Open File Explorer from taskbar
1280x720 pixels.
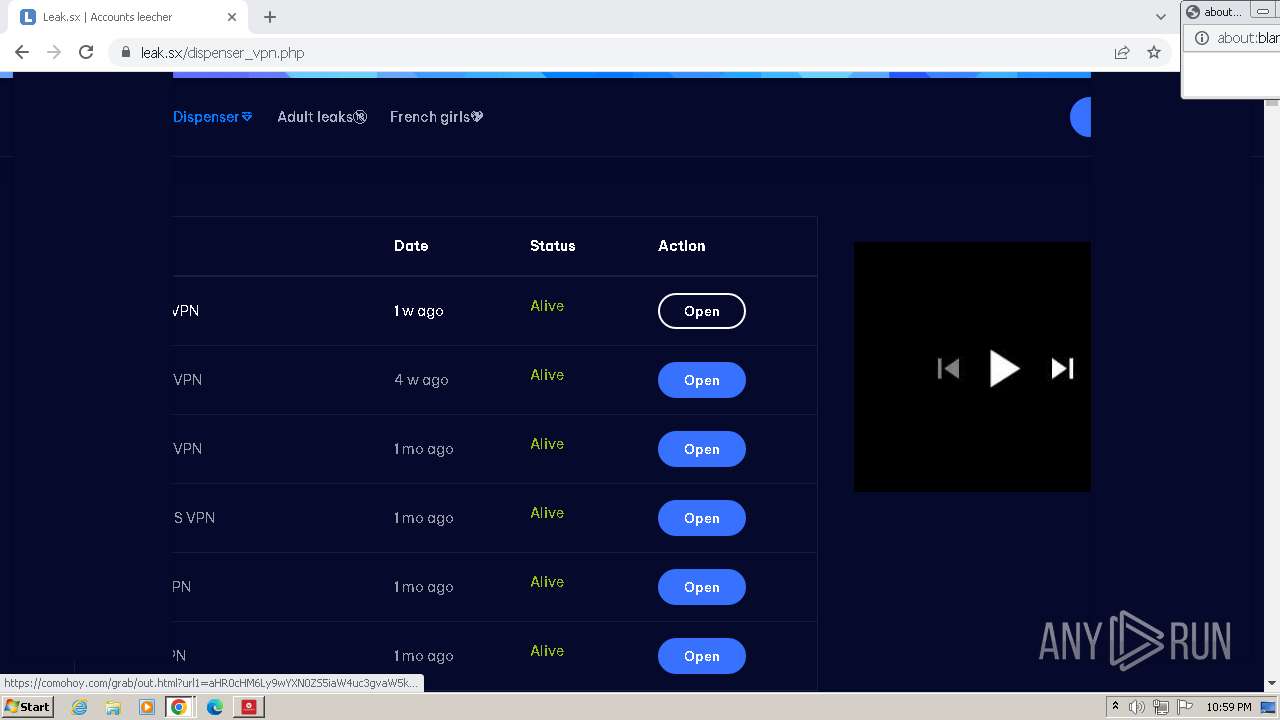click(x=113, y=707)
